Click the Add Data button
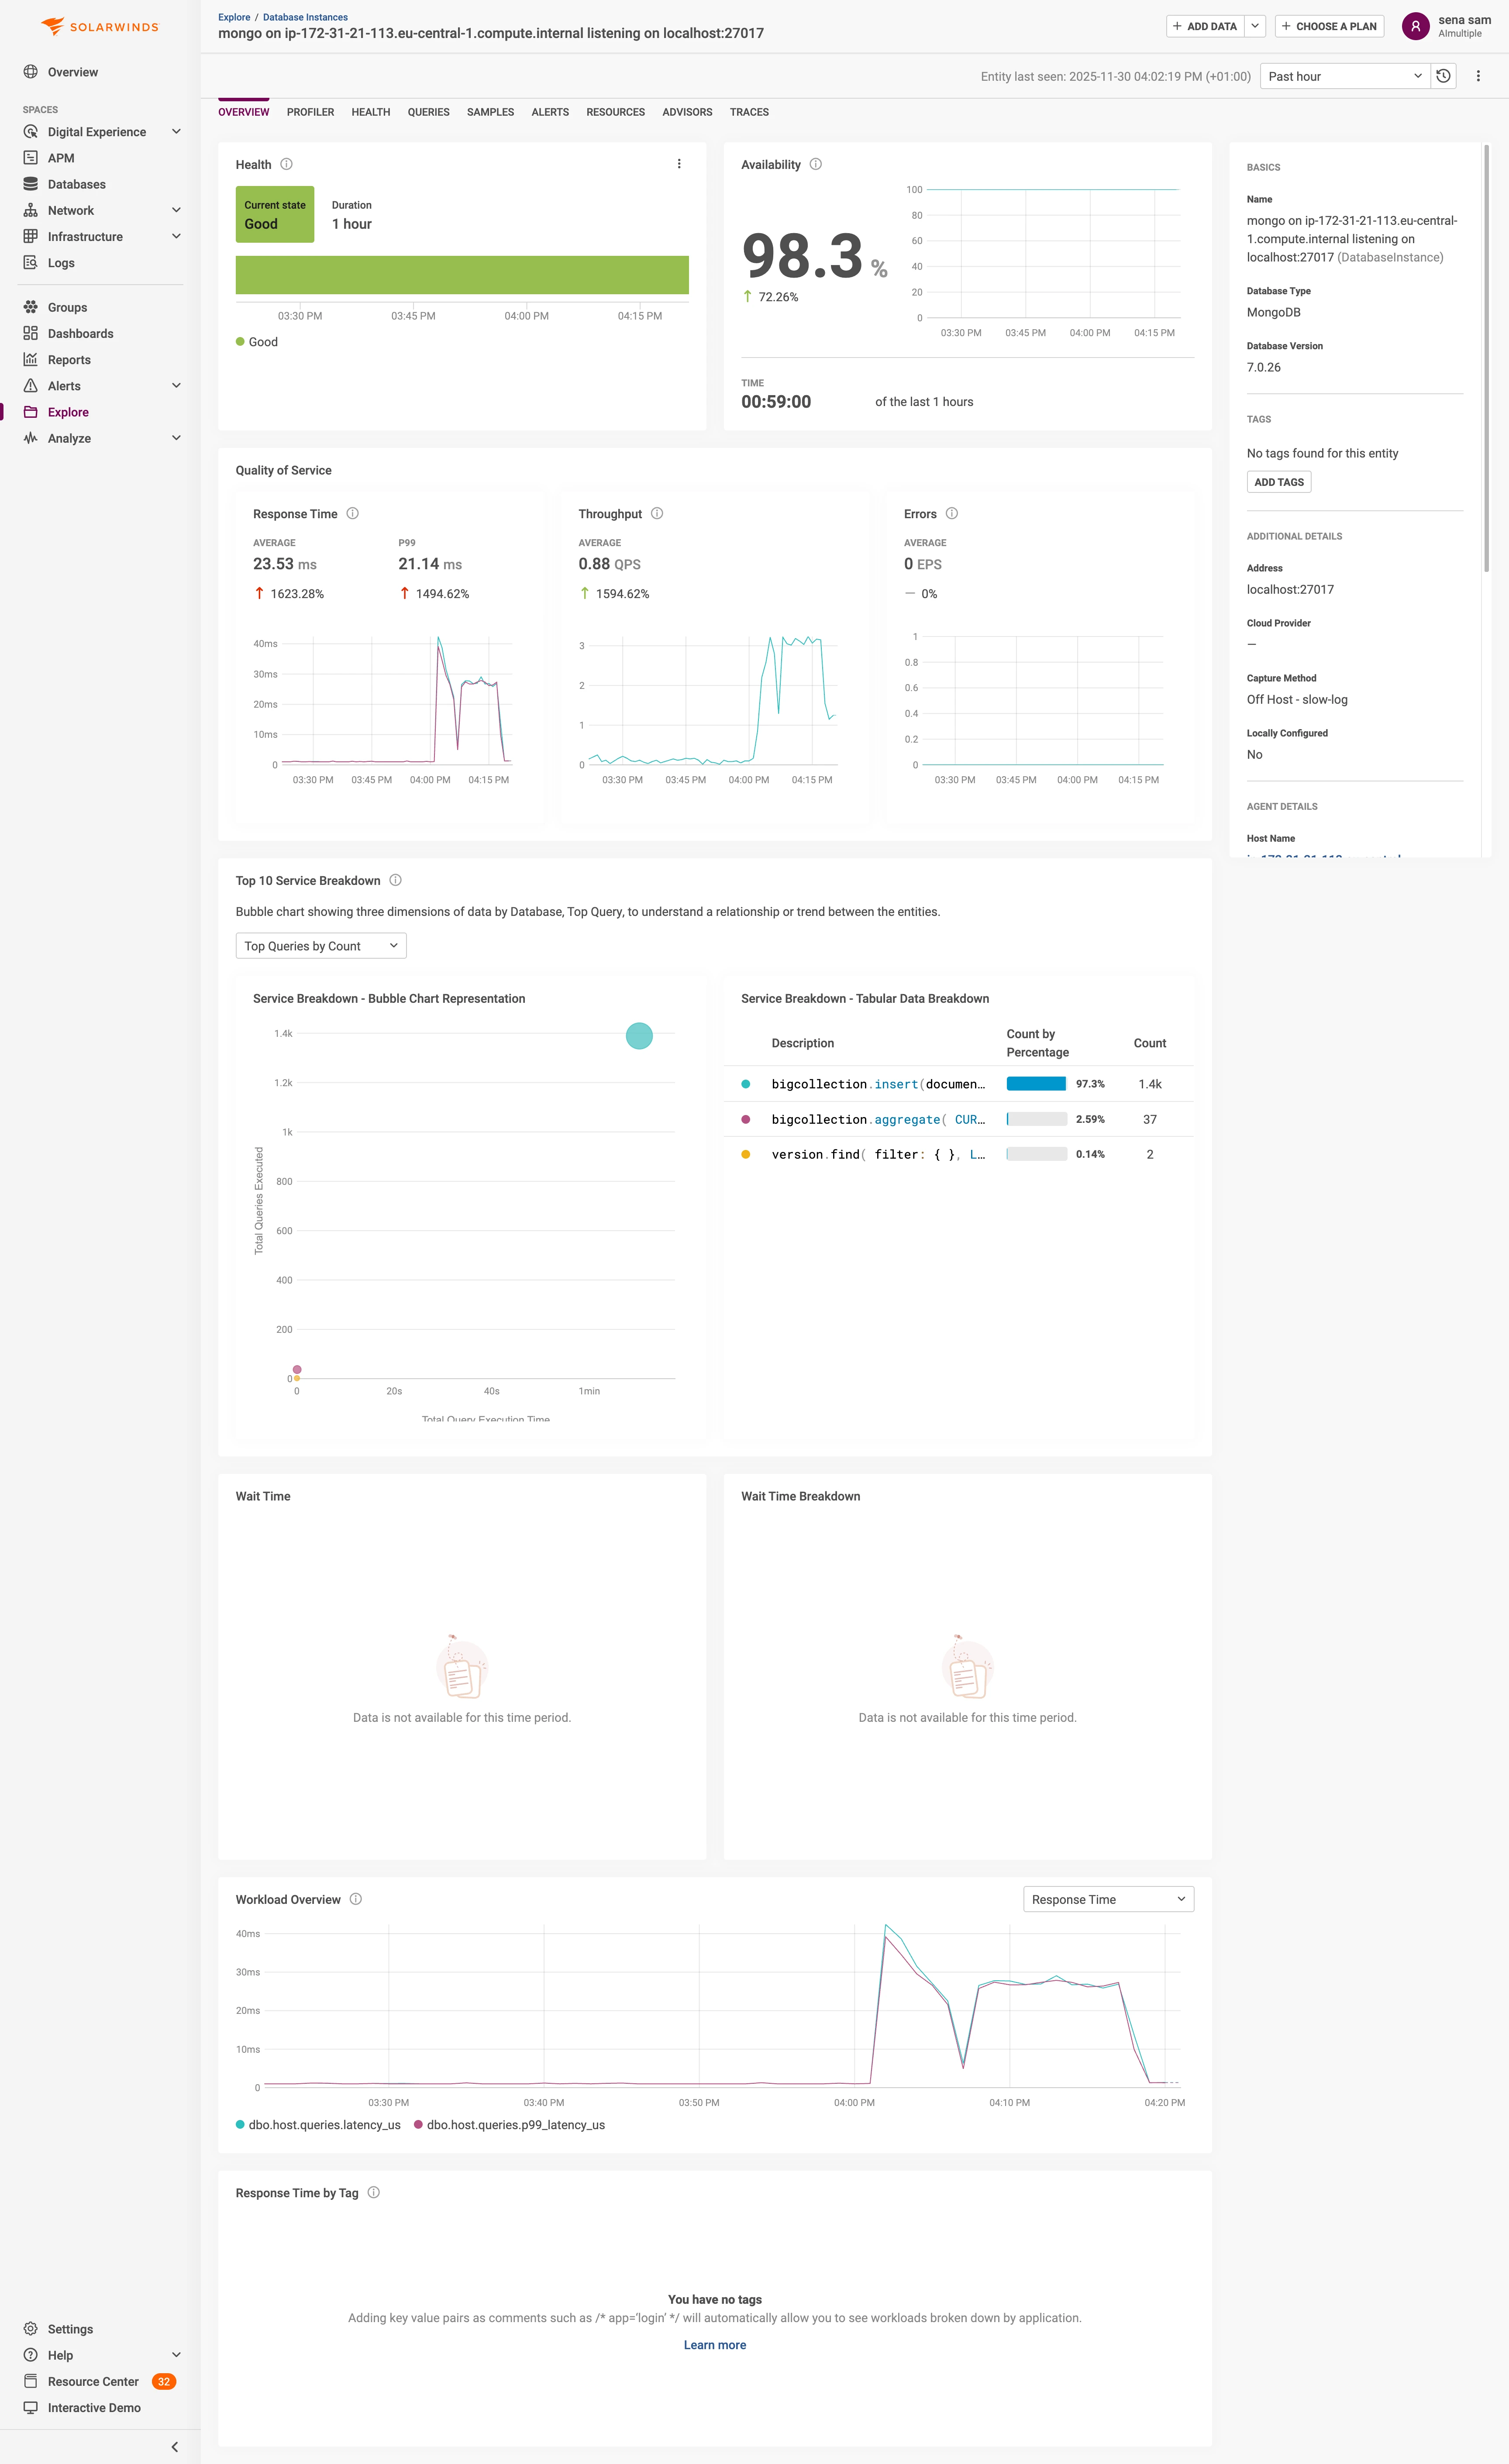Screen dimensions: 1509x2464 click(x=1205, y=26)
